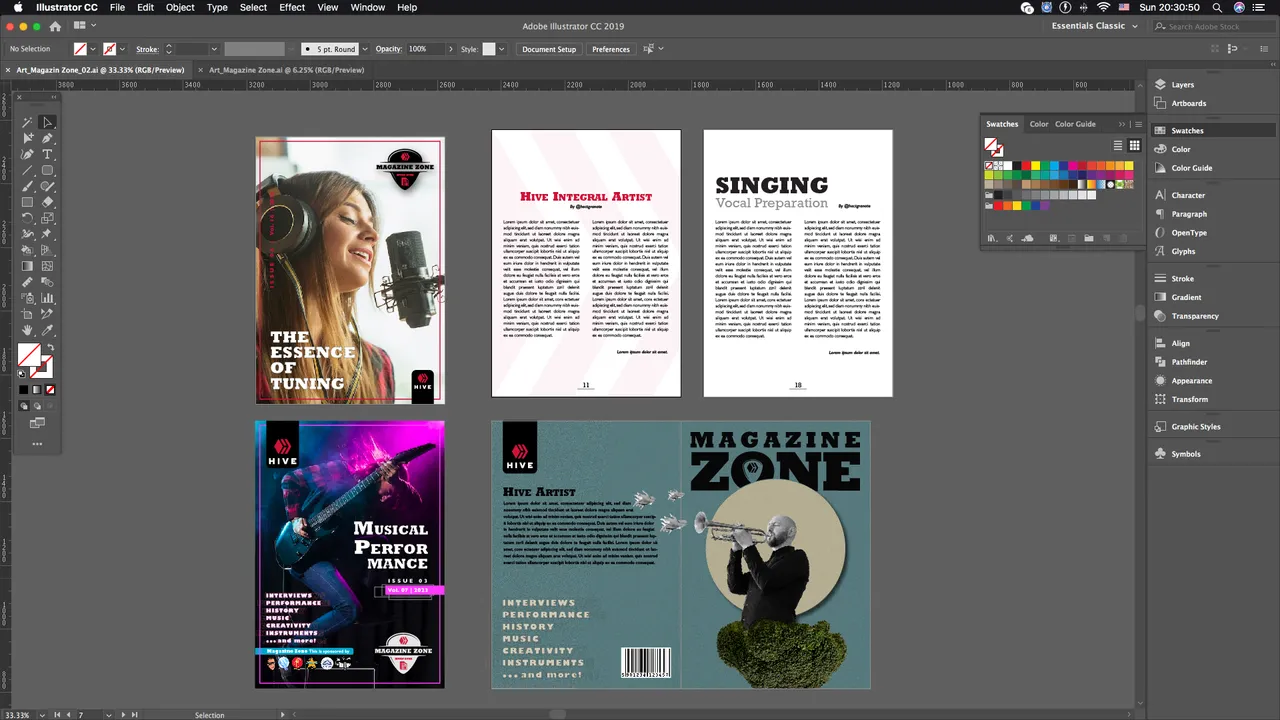Click Document Setup button
Viewport: 1280px width, 720px height.
(x=549, y=49)
